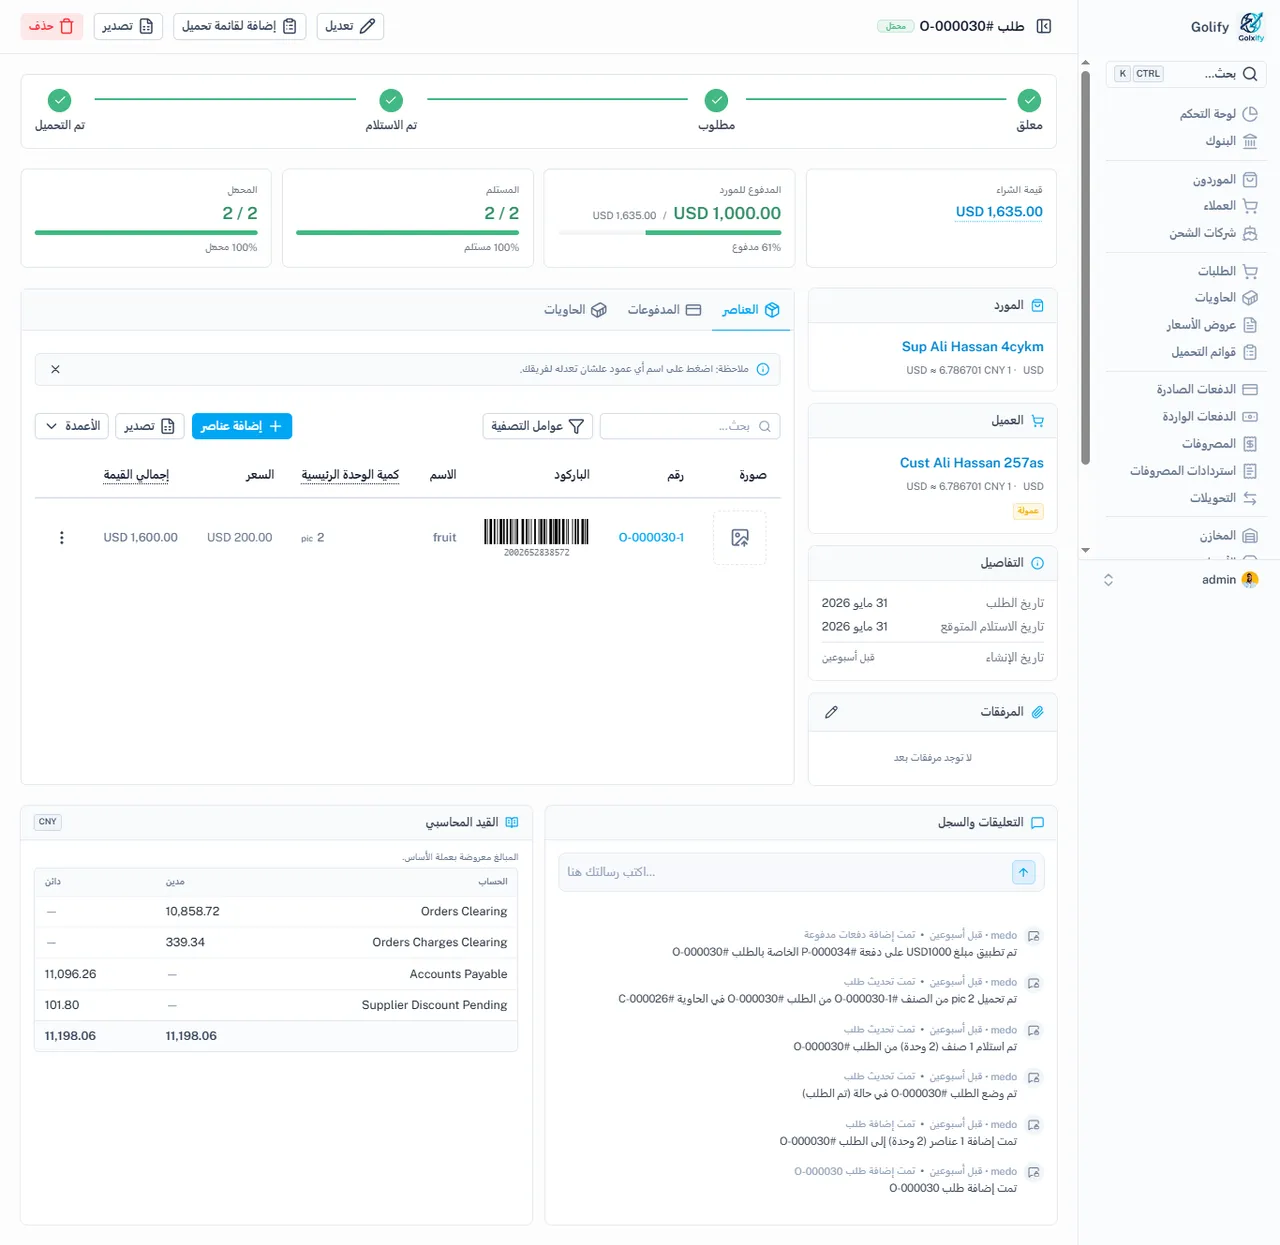Open customer Cust Ali Hassan 257as
Viewport: 1280px width, 1245px height.
(x=971, y=463)
